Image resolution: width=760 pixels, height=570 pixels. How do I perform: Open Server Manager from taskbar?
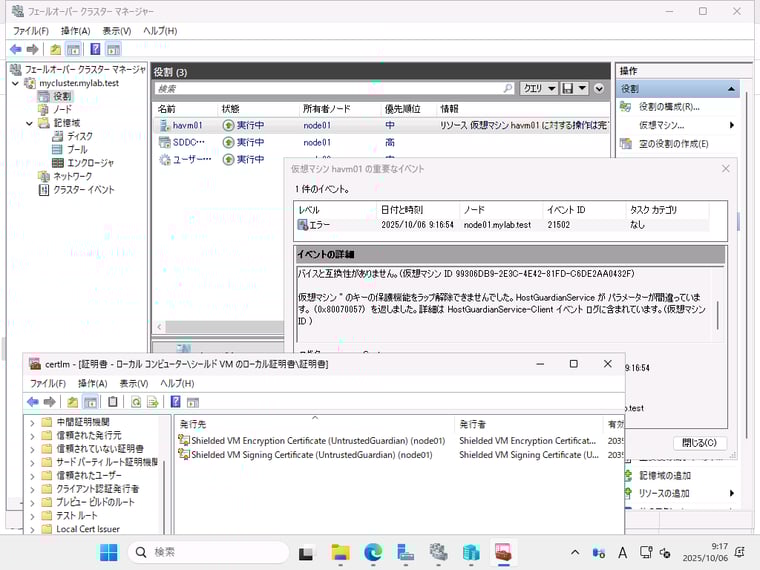pyautogui.click(x=405, y=552)
